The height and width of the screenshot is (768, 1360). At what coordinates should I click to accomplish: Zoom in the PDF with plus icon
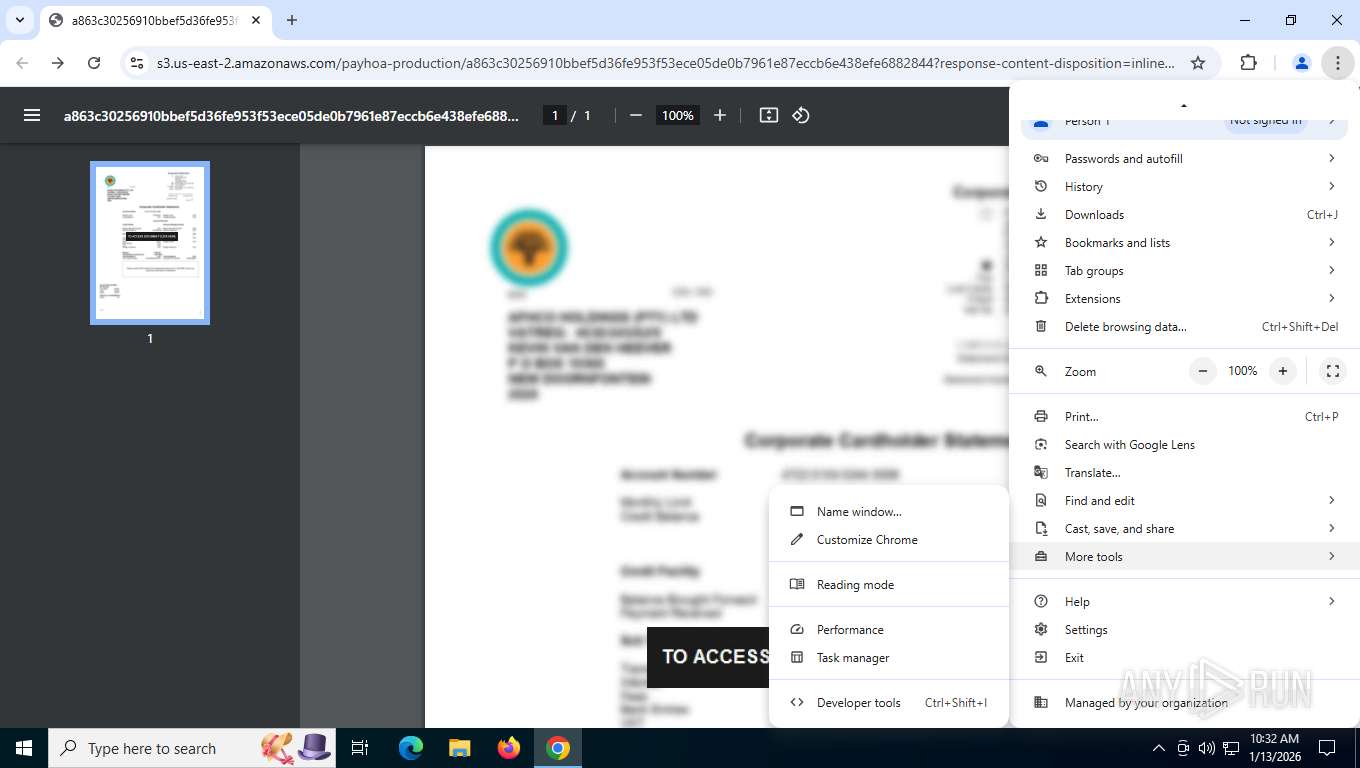[720, 115]
